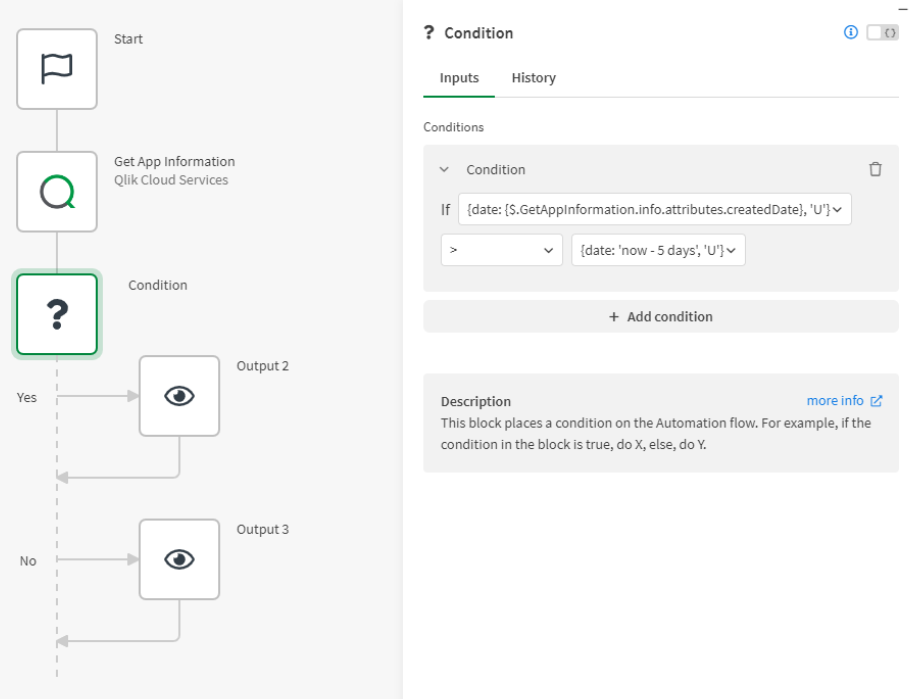This screenshot has width=917, height=699.
Task: Switch to the History tab
Action: [x=533, y=78]
